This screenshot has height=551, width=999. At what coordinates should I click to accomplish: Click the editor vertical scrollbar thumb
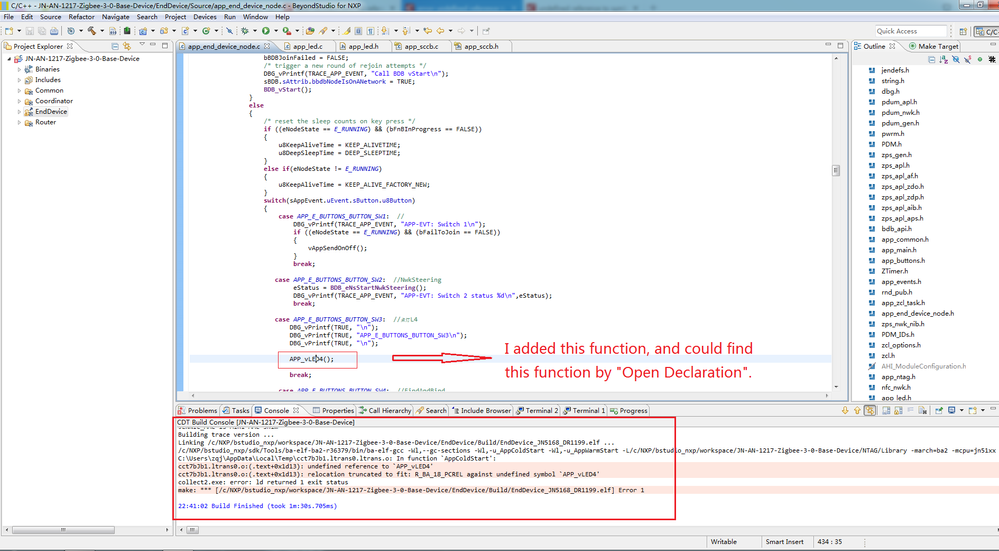(835, 171)
